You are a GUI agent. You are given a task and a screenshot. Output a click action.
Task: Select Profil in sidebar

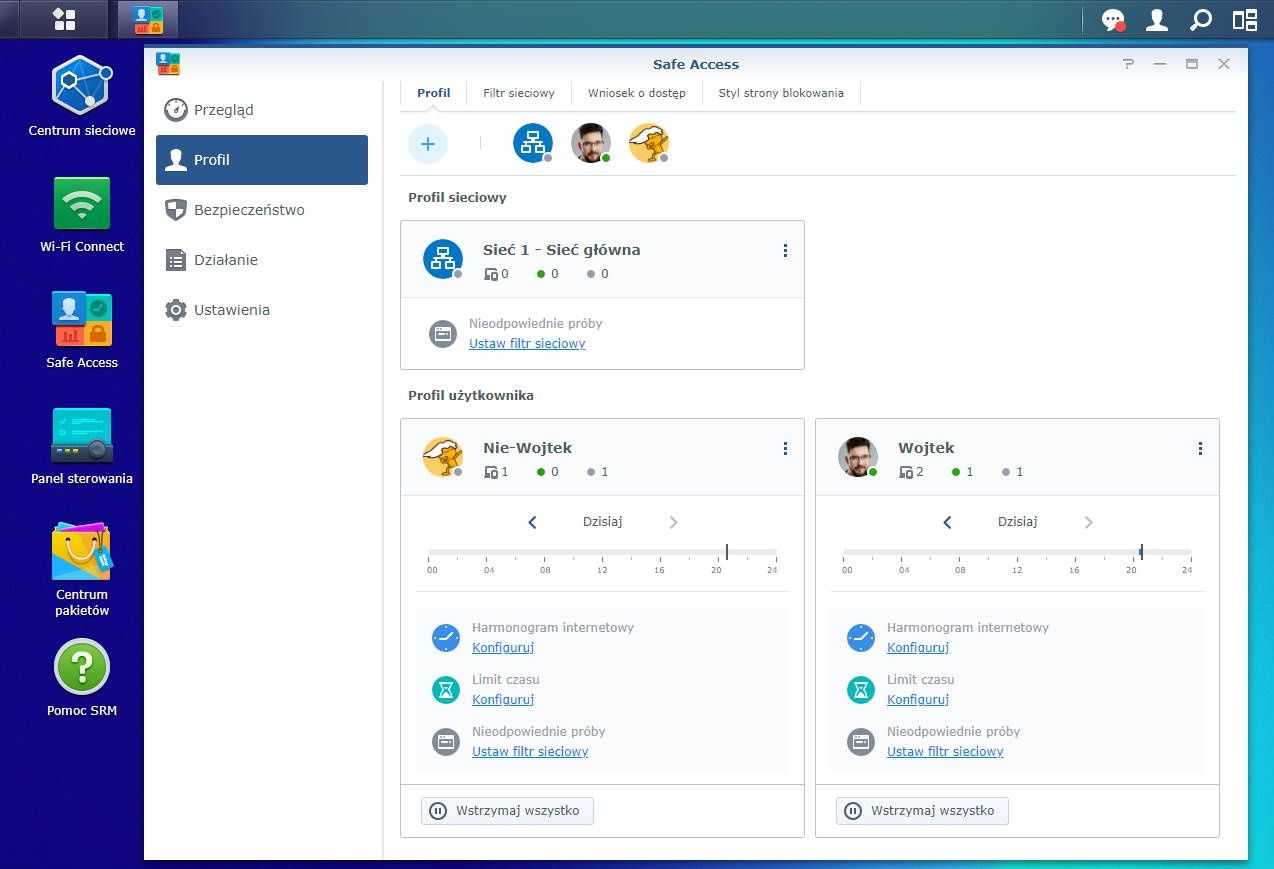pyautogui.click(x=262, y=160)
